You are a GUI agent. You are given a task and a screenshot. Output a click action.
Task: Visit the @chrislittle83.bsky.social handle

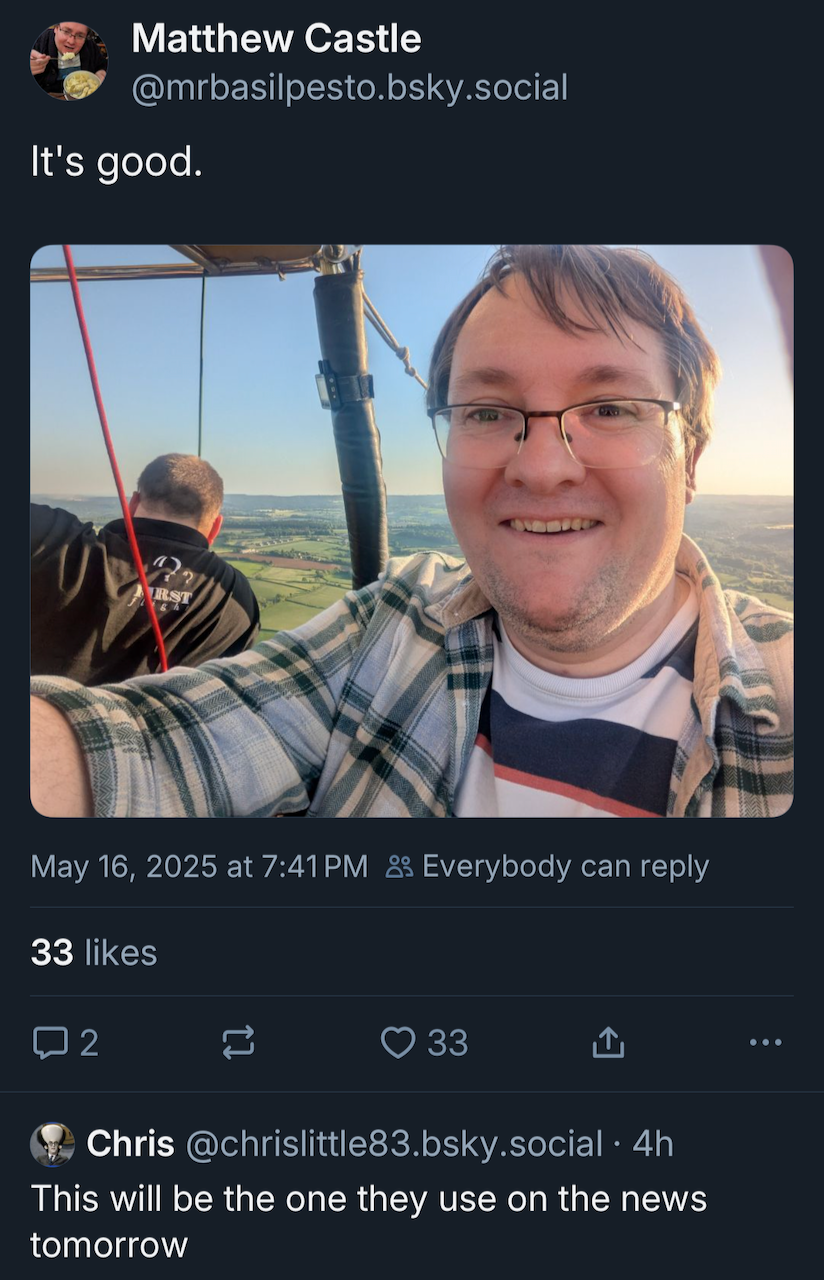click(x=395, y=1143)
